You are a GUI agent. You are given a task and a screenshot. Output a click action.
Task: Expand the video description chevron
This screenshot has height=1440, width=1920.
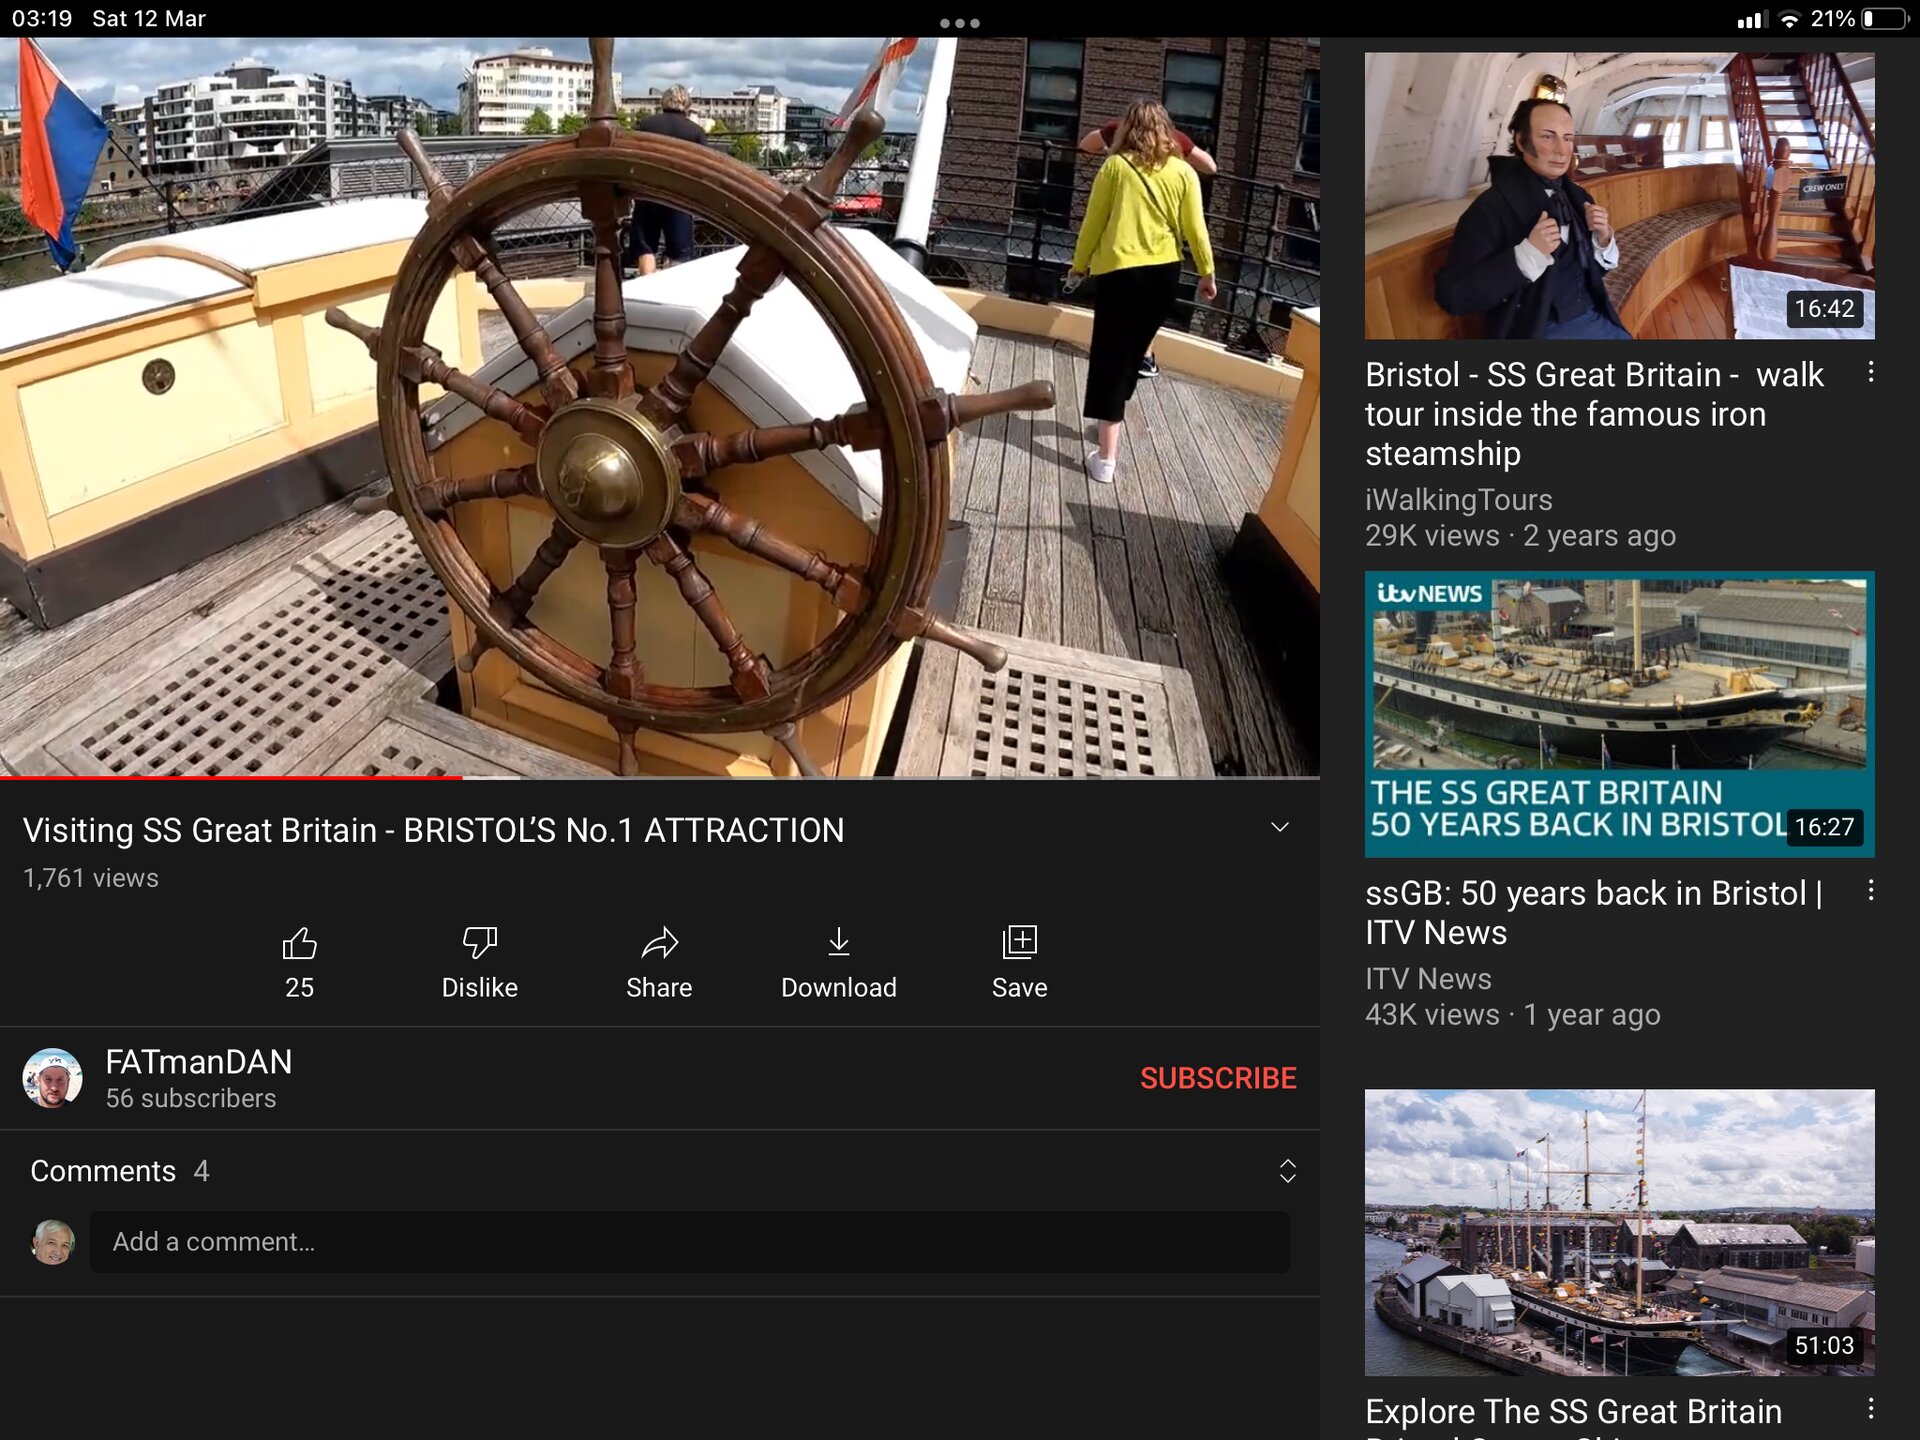(x=1280, y=827)
